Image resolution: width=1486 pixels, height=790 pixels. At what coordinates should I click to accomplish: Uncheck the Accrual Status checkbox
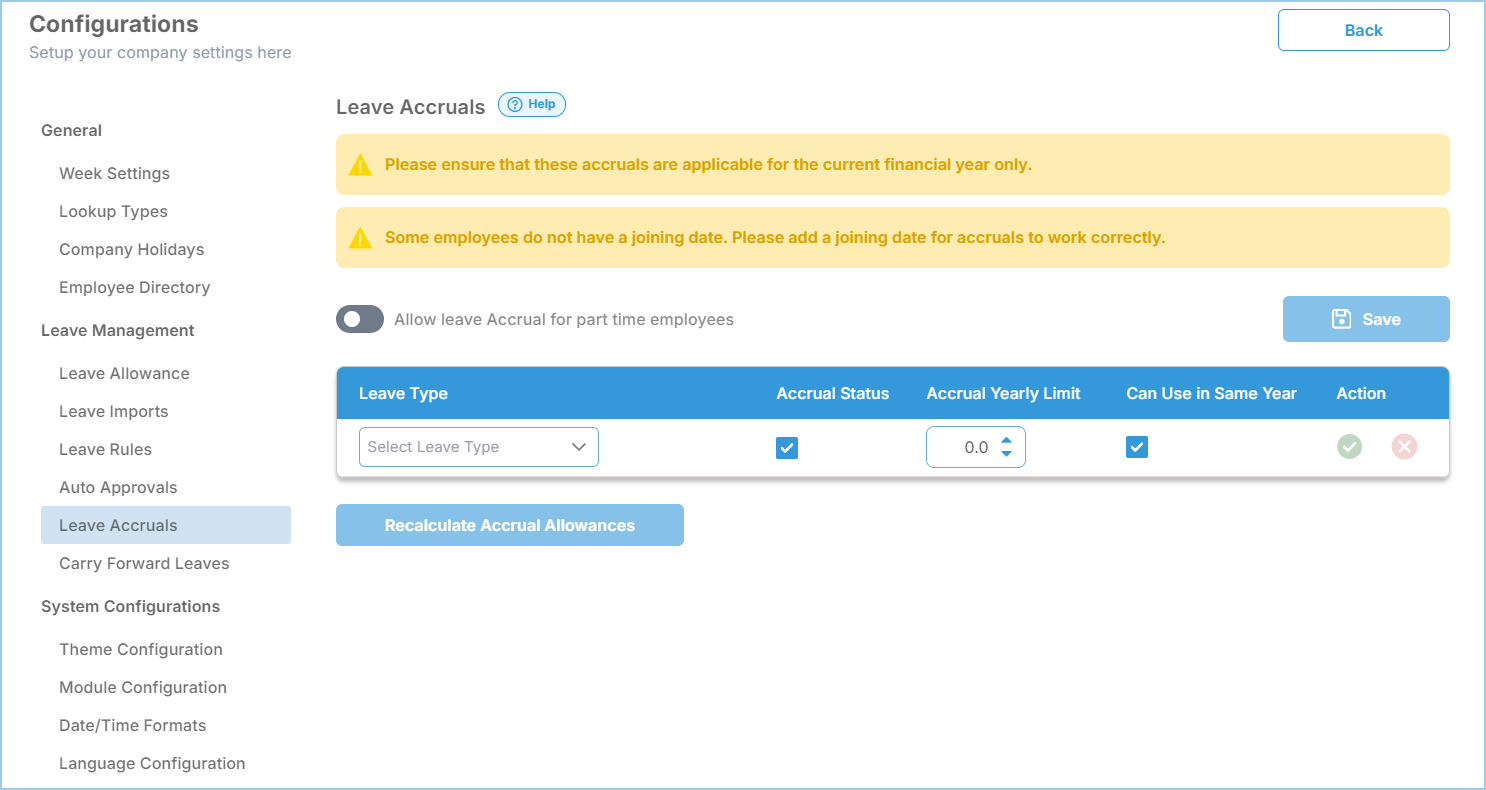pyautogui.click(x=787, y=448)
